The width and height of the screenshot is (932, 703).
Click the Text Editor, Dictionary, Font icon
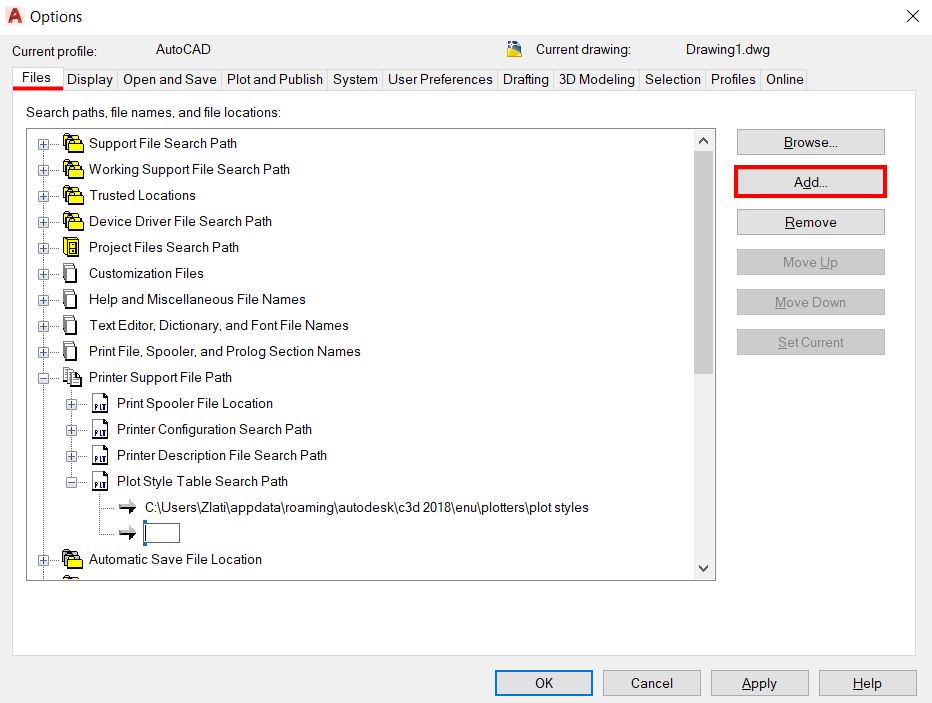click(x=70, y=326)
